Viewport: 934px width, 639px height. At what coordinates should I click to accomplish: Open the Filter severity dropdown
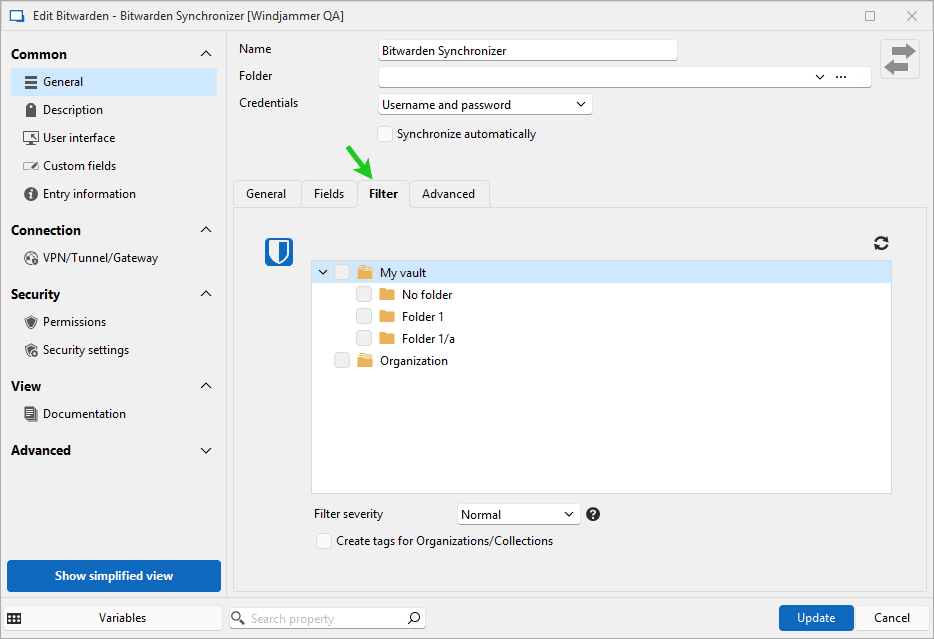click(518, 514)
